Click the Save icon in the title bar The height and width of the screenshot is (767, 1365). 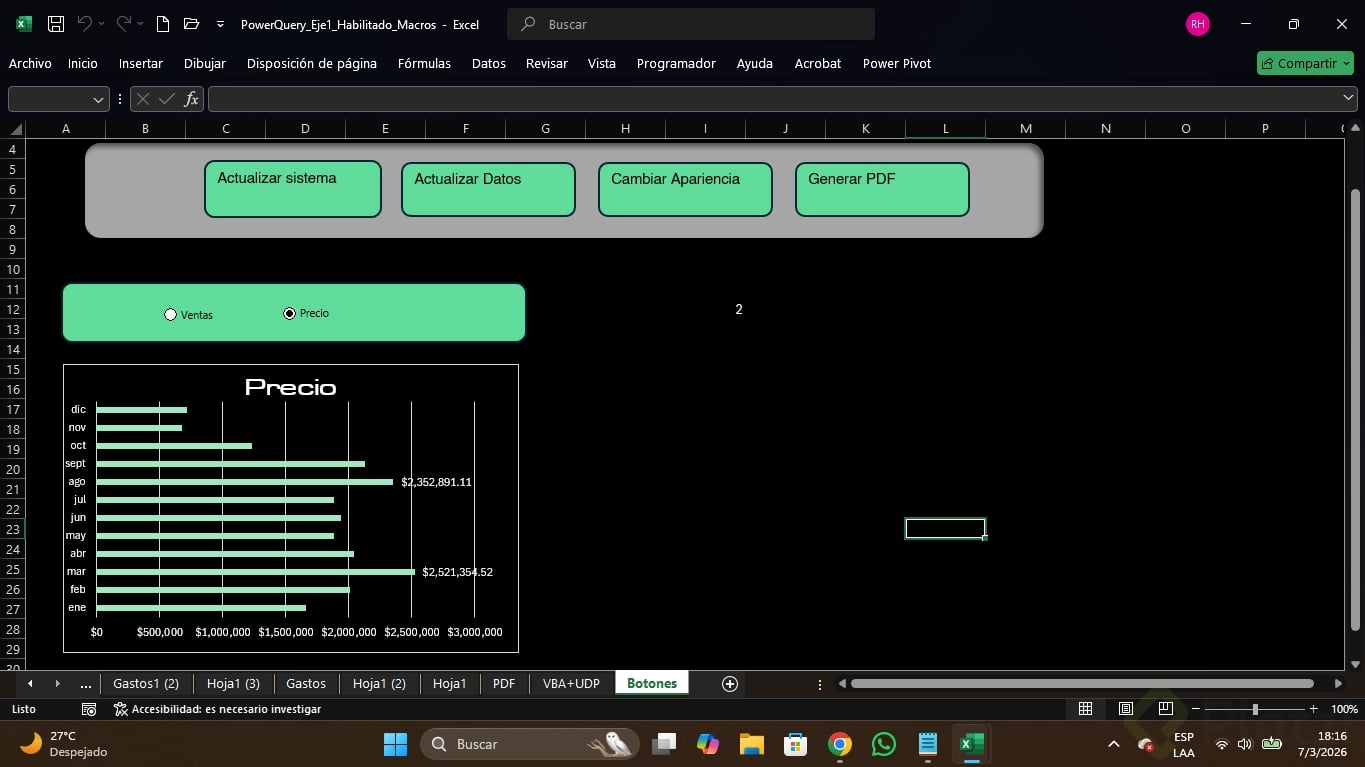click(56, 24)
